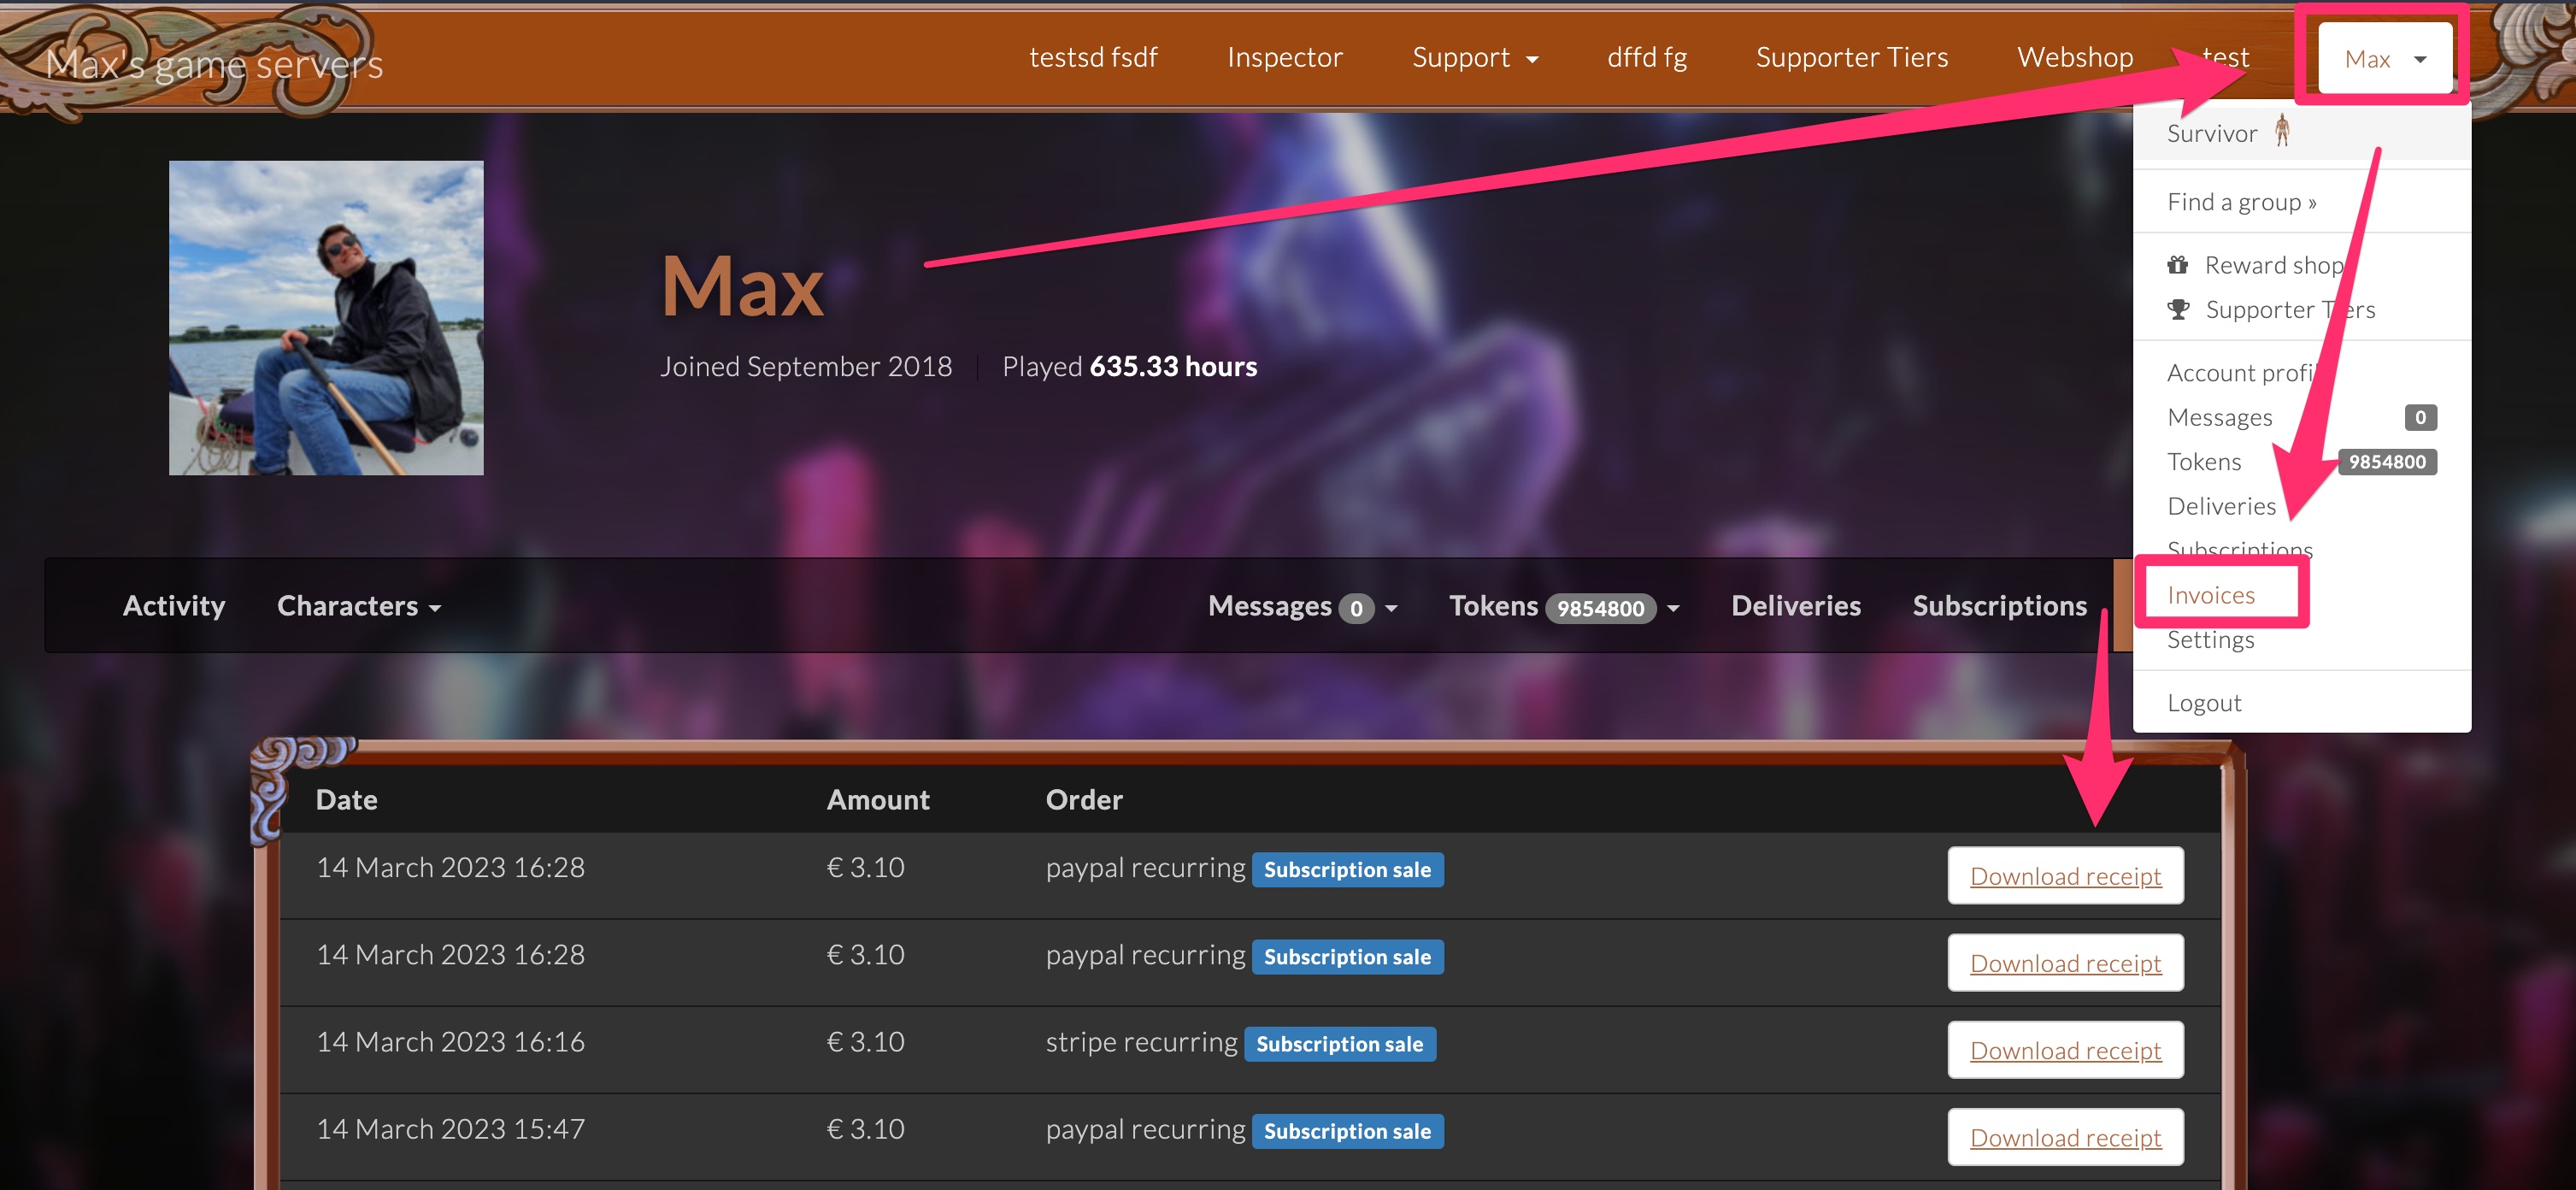Open Webshop from the navigation bar
This screenshot has height=1190, width=2576.
tap(2075, 57)
